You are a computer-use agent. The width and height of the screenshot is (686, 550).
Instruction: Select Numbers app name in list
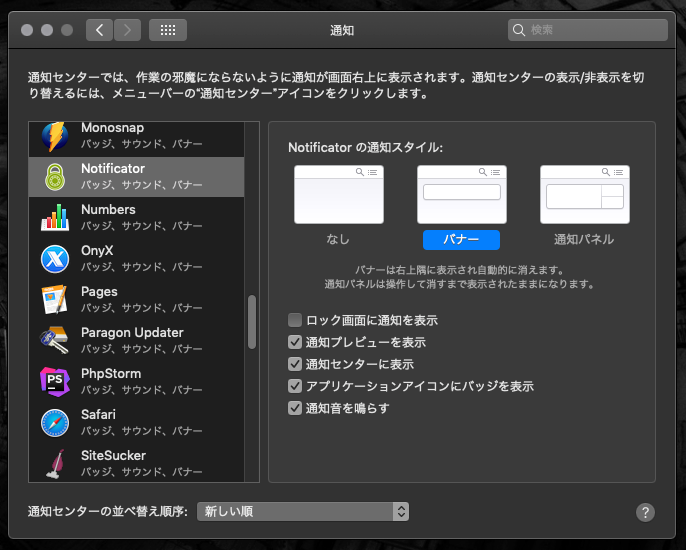point(108,210)
